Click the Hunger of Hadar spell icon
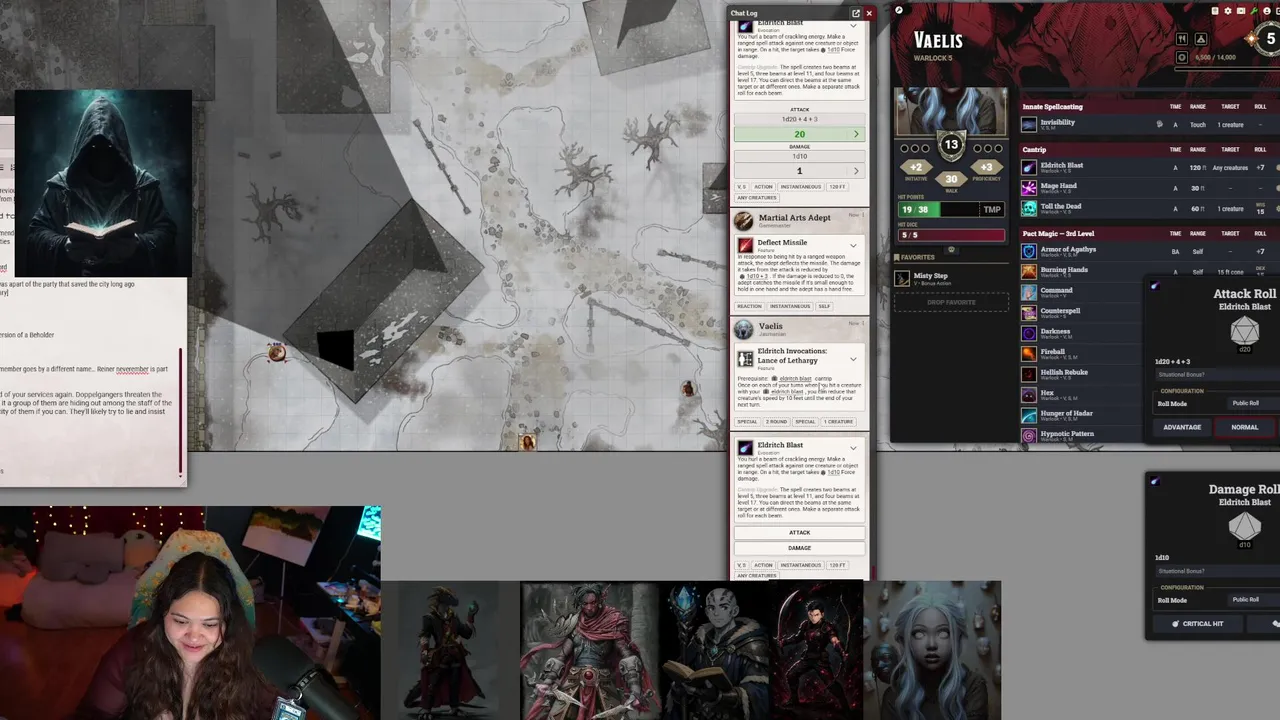 (x=1029, y=415)
